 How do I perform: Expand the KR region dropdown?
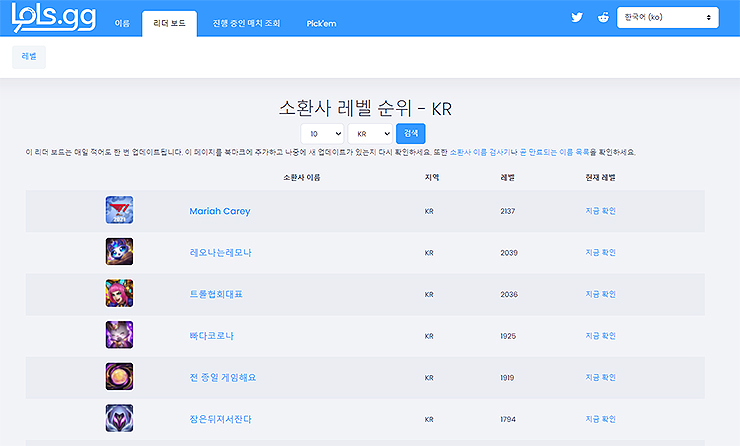point(370,134)
